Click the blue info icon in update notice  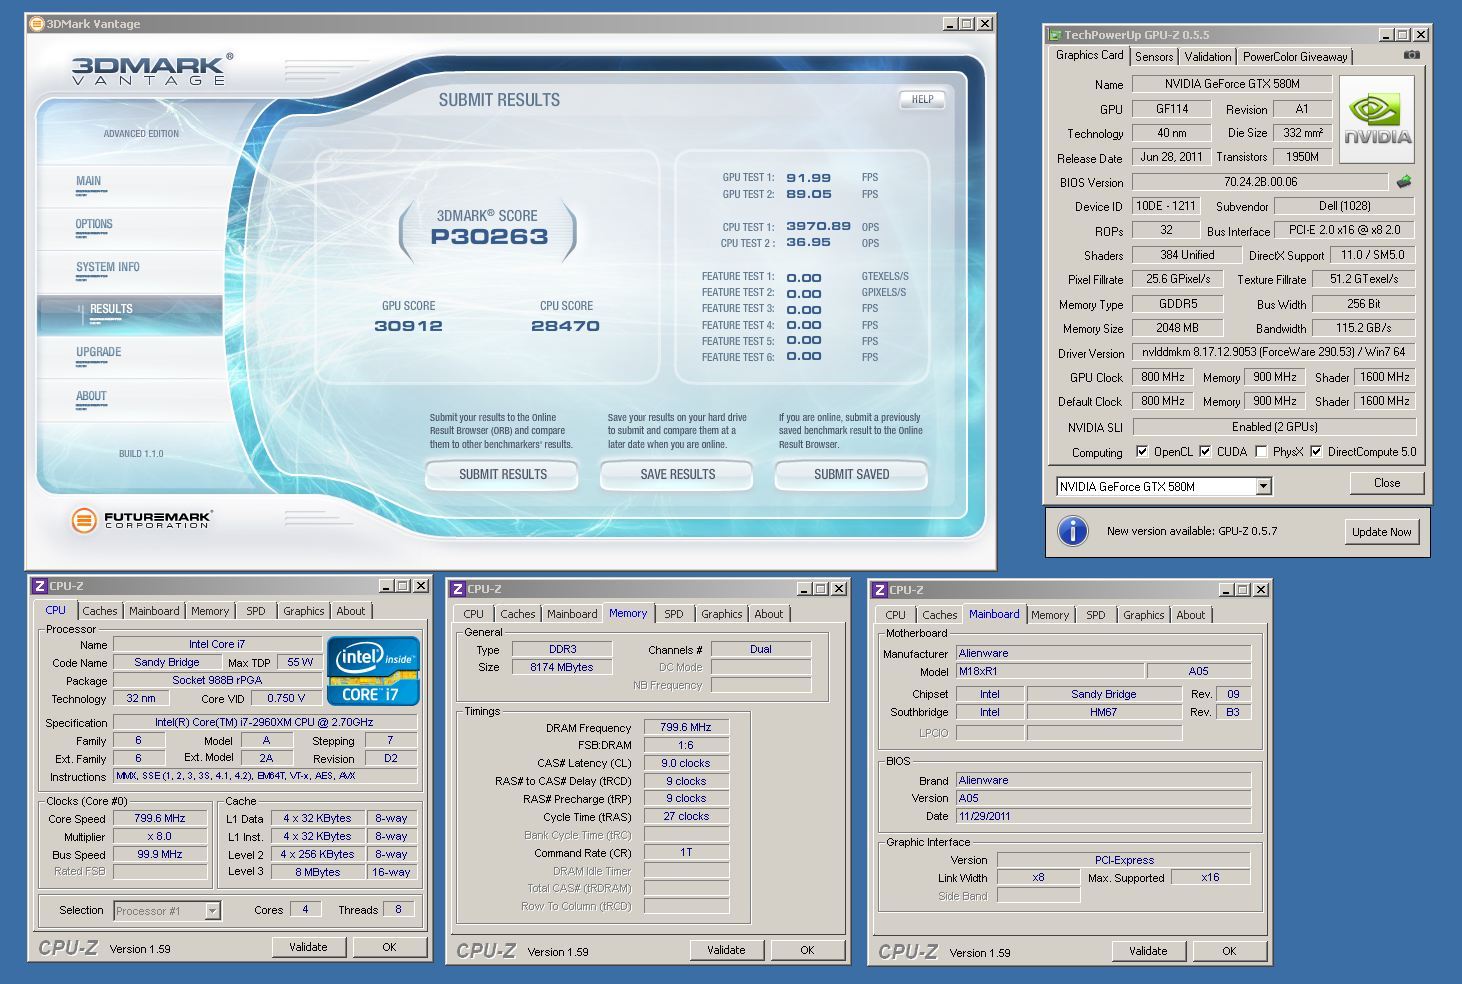click(x=1073, y=531)
